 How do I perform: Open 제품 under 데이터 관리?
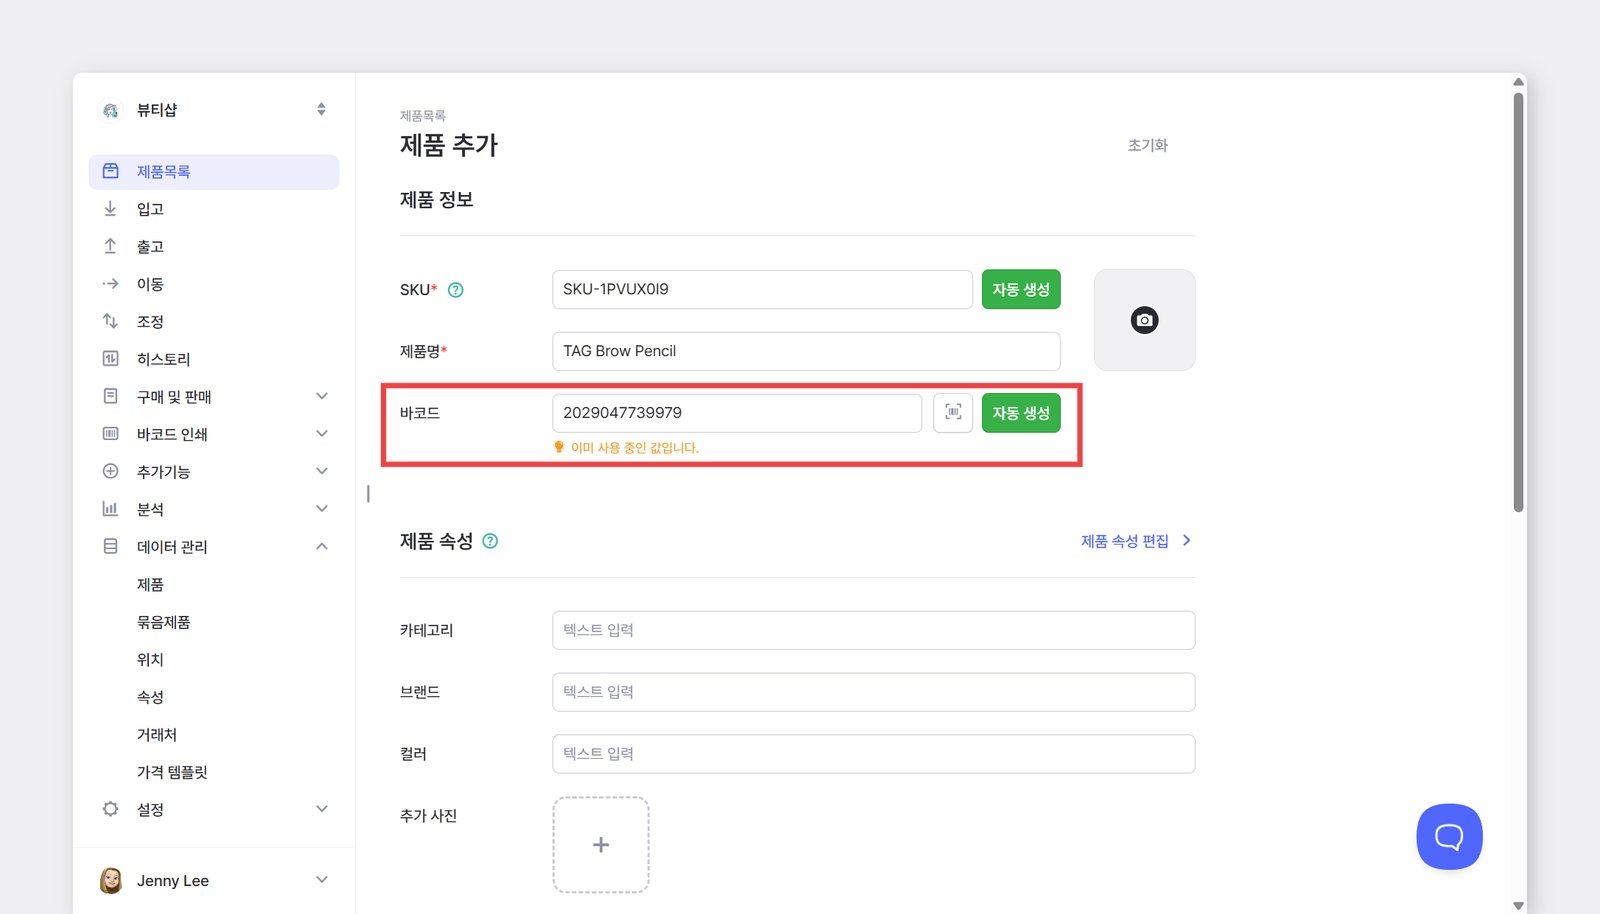click(x=150, y=584)
